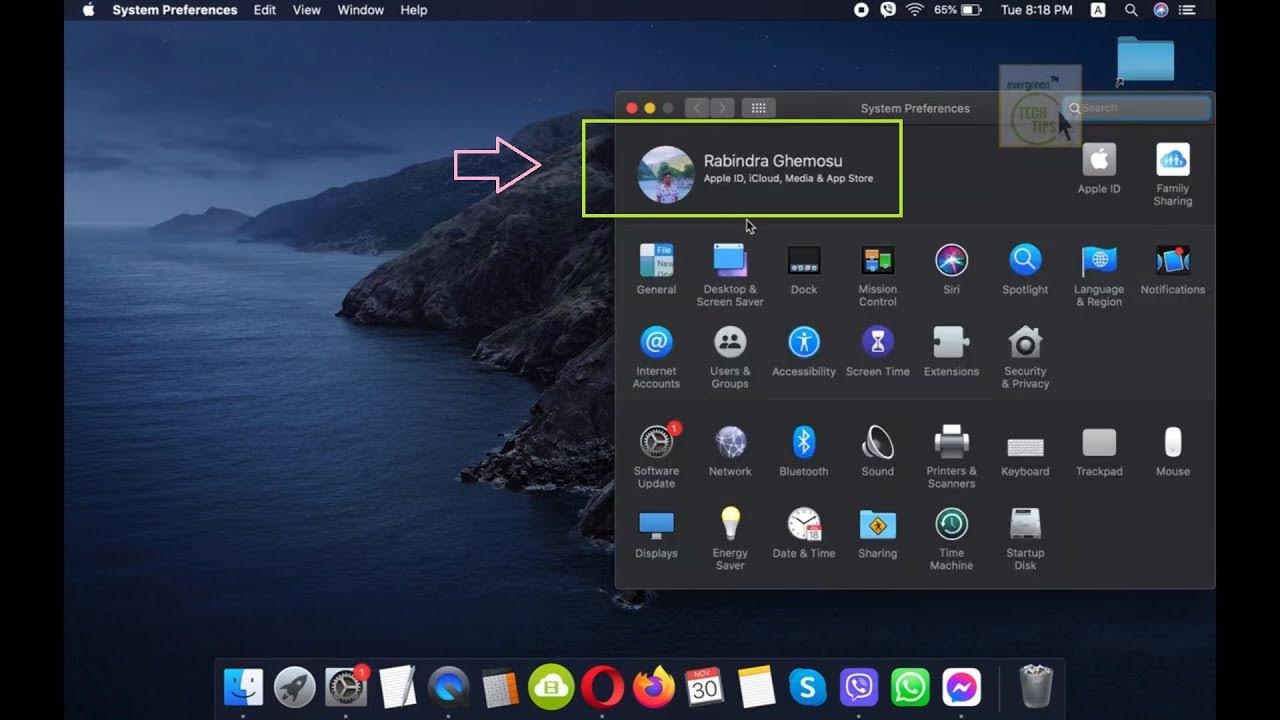Open the Help menu
The height and width of the screenshot is (720, 1280).
click(414, 10)
